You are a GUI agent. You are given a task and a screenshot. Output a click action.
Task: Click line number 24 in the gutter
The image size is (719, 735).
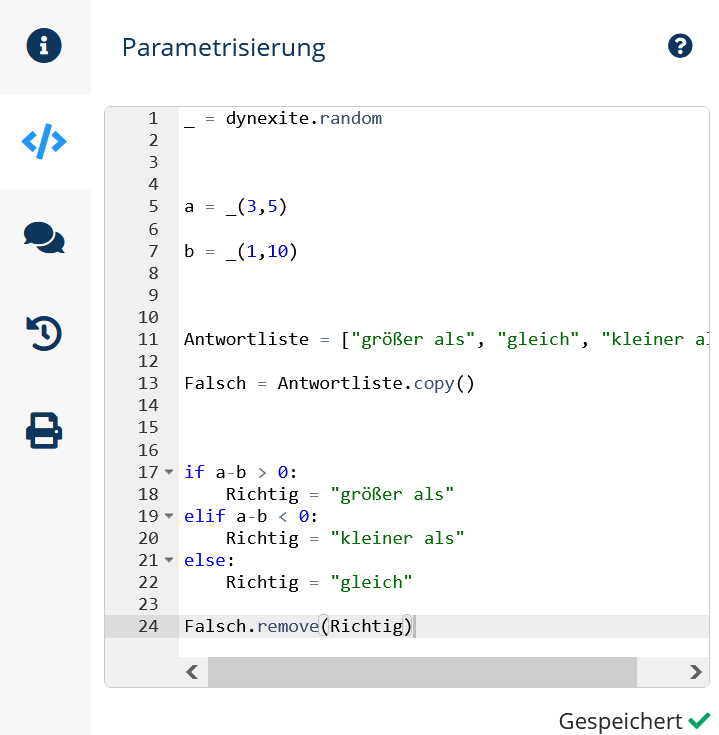point(148,626)
